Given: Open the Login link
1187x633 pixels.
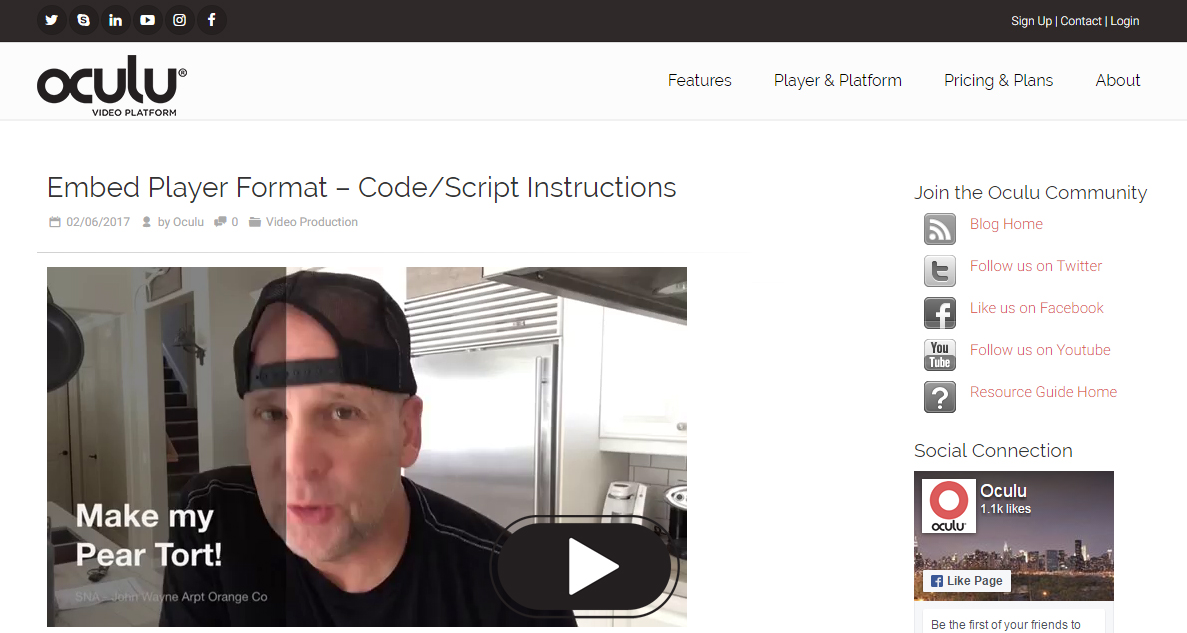Looking at the screenshot, I should click(x=1124, y=21).
